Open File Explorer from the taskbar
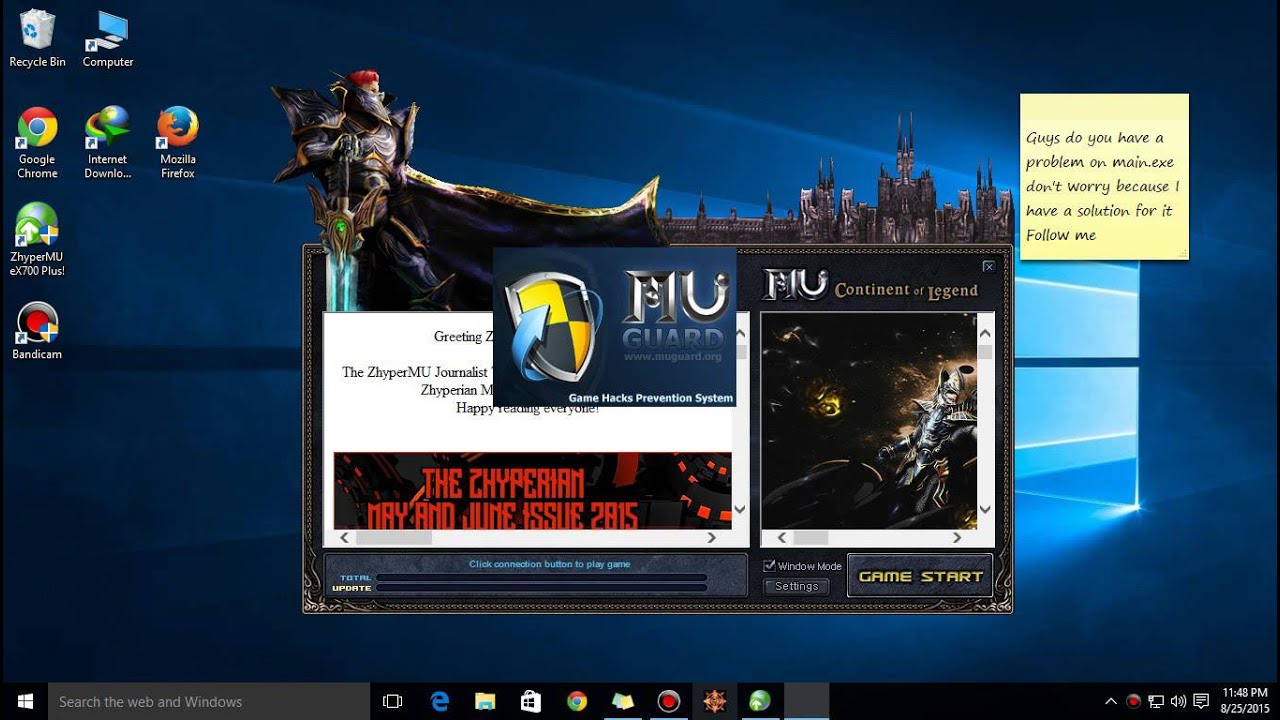This screenshot has width=1280, height=720. [x=485, y=701]
